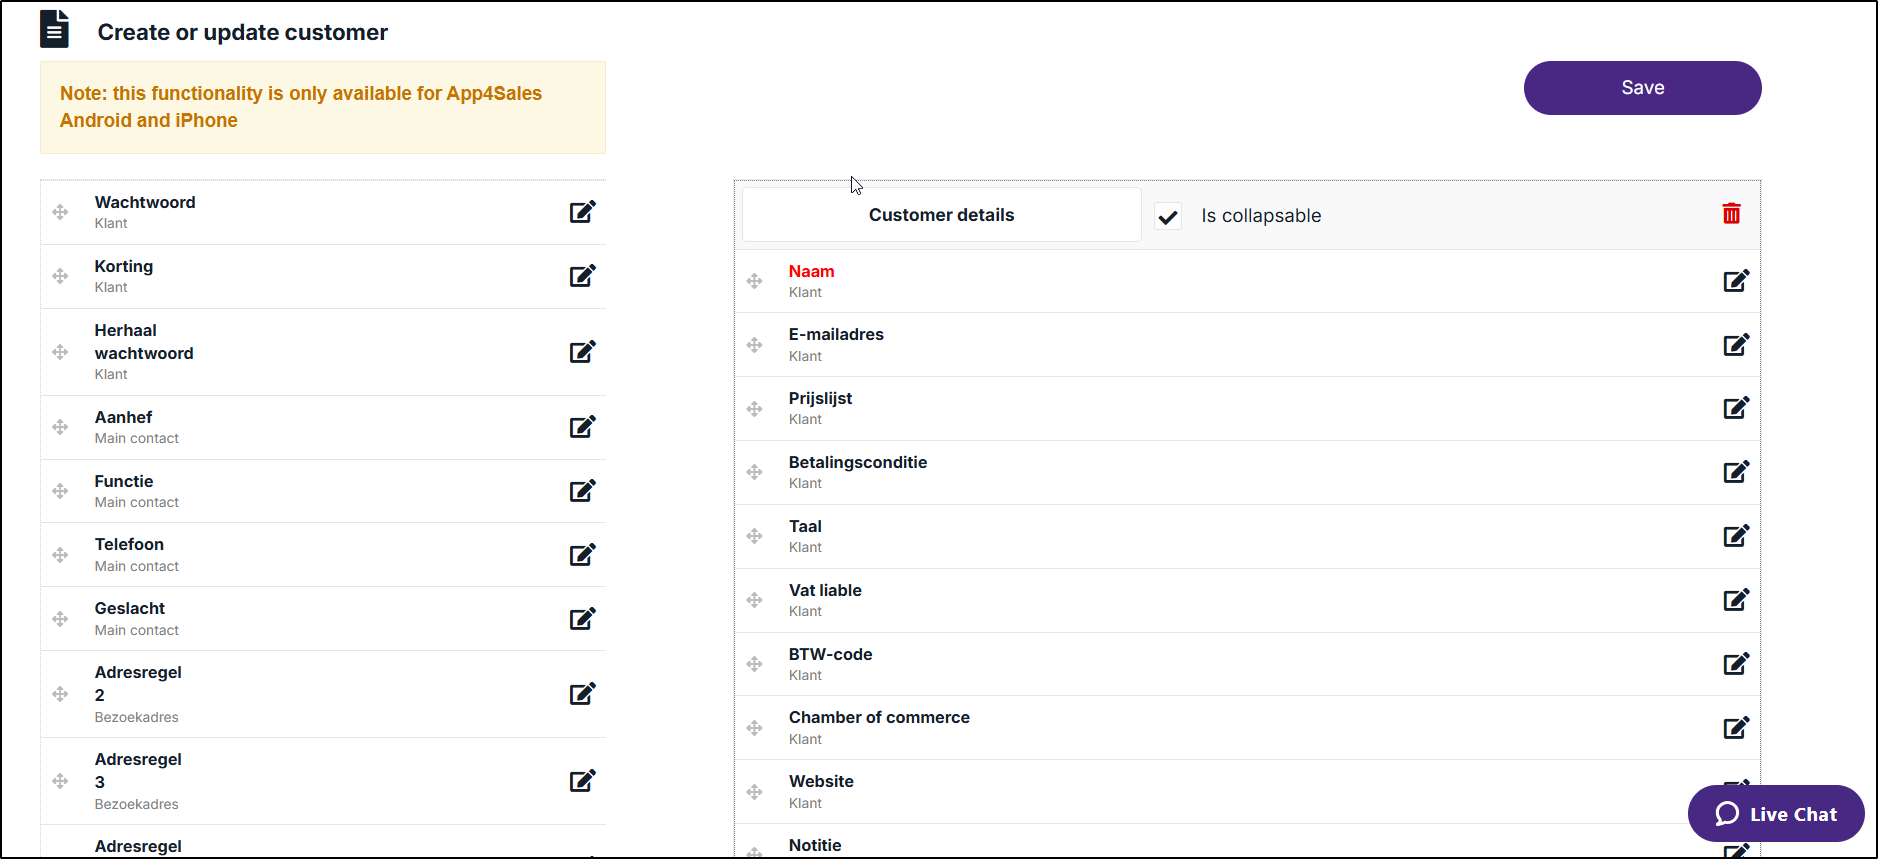Edit the Chamber of commerce field
The width and height of the screenshot is (1878, 859).
click(1736, 728)
